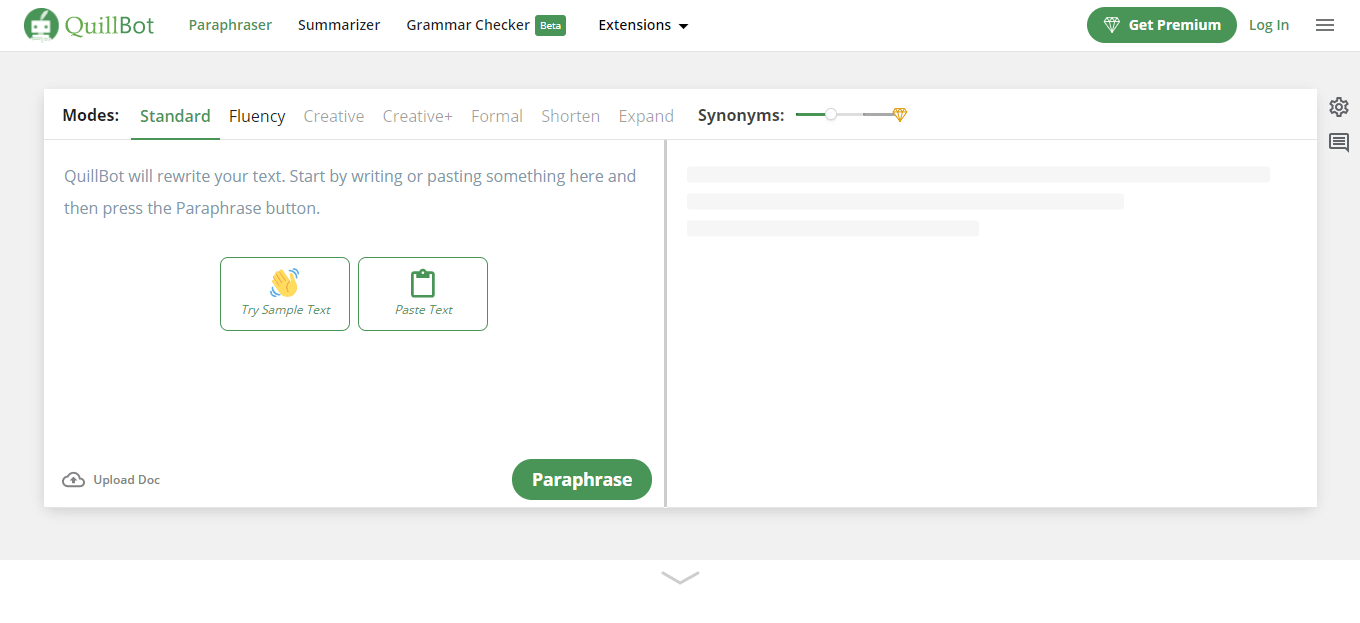Switch to Creative mode

click(334, 116)
